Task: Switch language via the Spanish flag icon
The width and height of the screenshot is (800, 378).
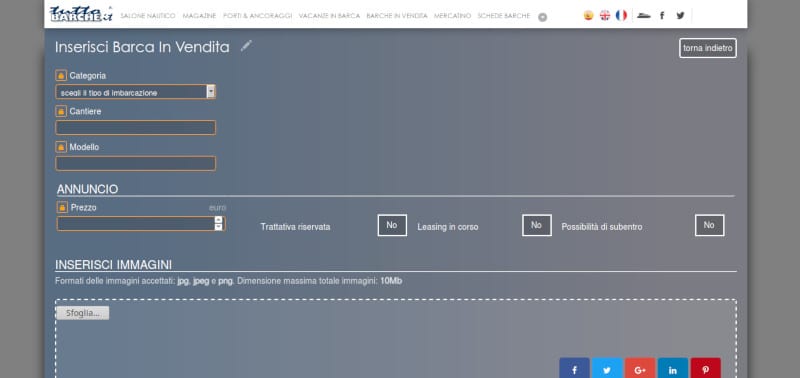Action: [x=588, y=15]
